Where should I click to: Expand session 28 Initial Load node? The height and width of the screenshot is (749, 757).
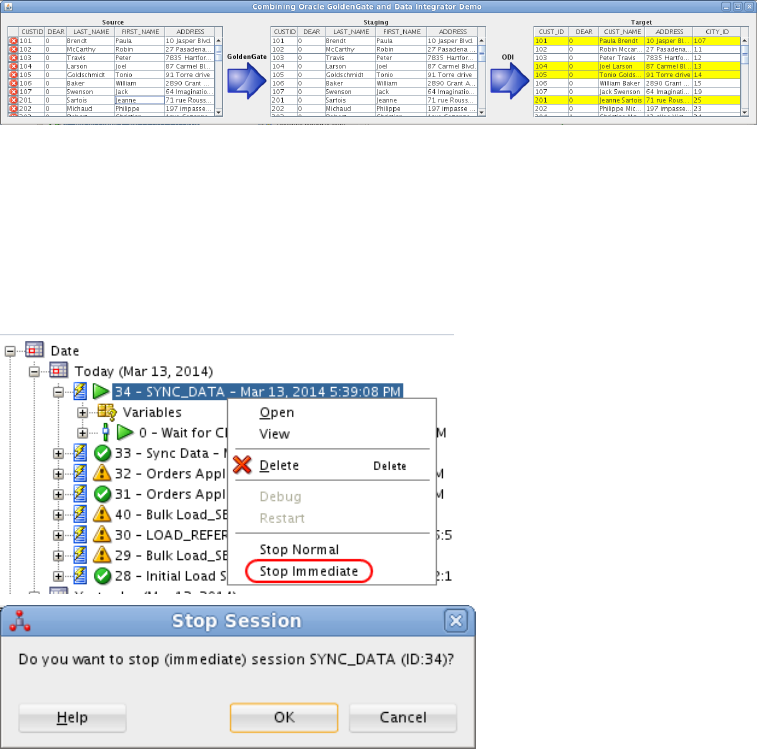pyautogui.click(x=58, y=576)
